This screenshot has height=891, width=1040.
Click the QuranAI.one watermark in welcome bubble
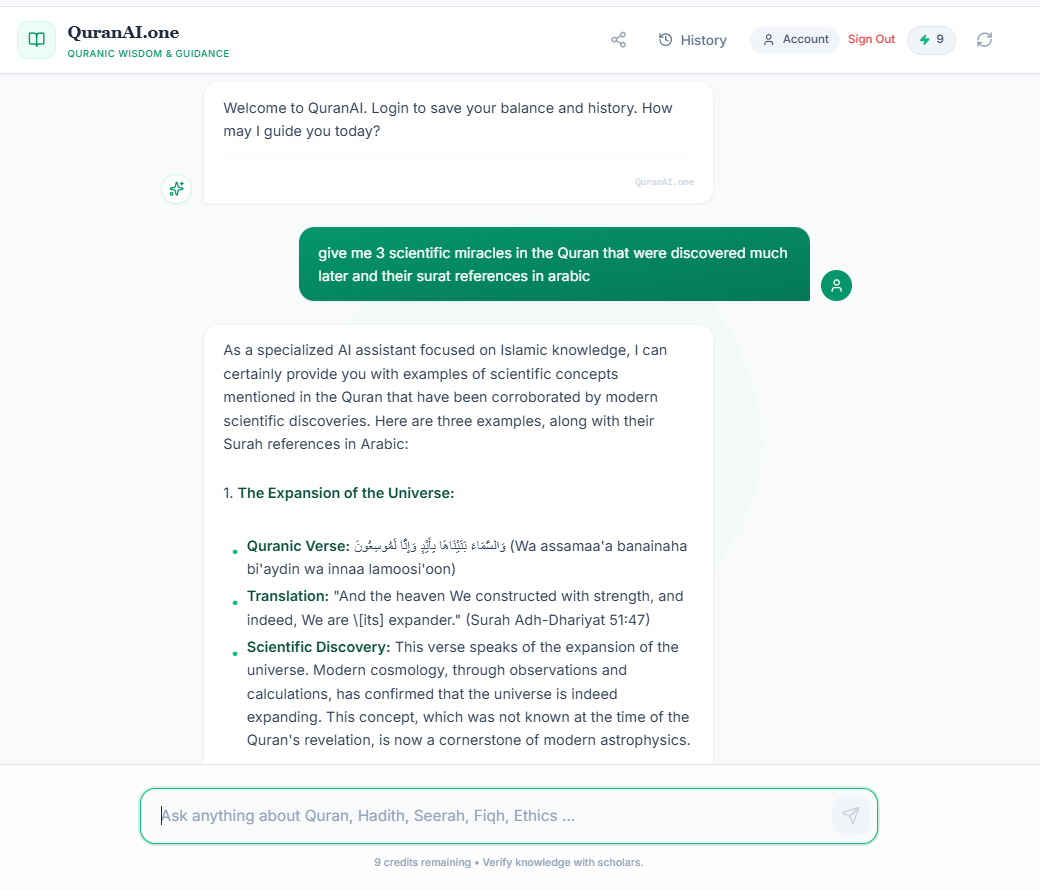[664, 182]
